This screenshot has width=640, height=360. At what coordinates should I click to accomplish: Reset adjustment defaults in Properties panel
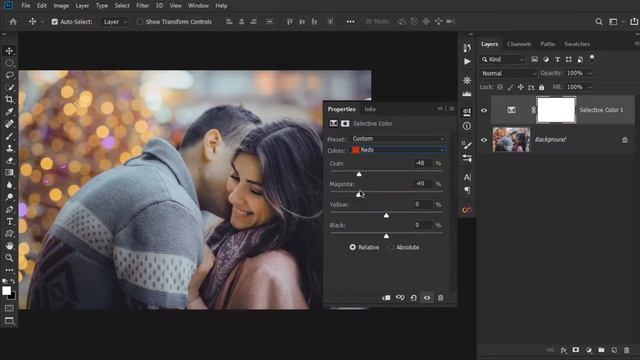[413, 298]
